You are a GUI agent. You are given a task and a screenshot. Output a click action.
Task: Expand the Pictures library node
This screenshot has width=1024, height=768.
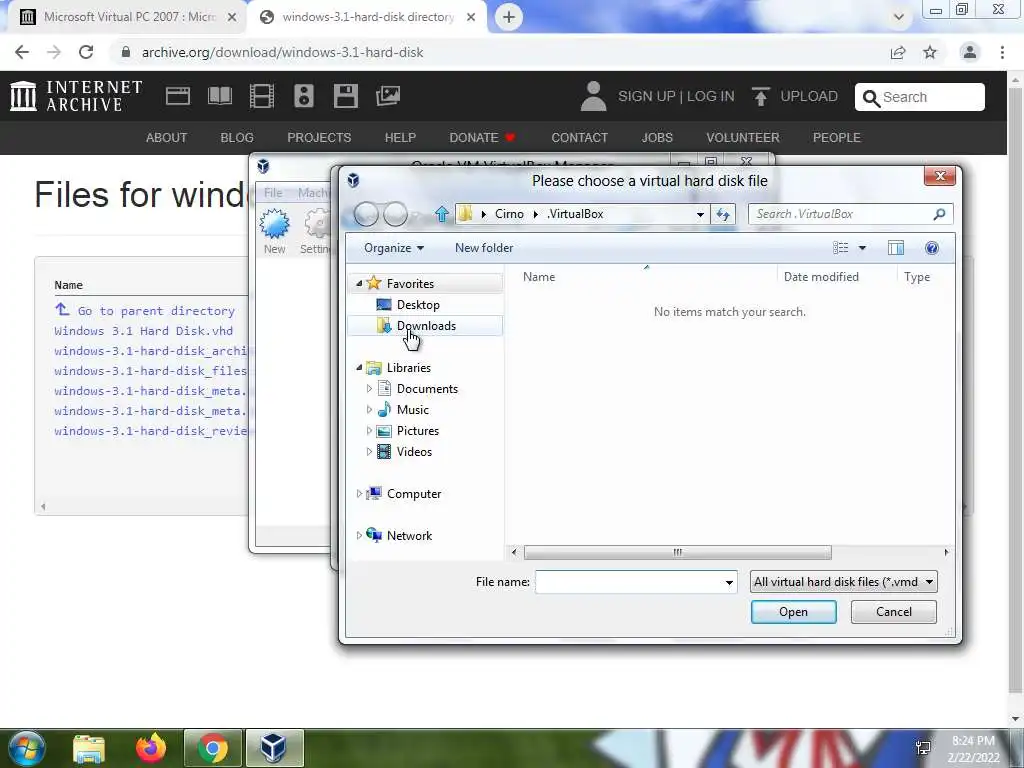point(369,430)
